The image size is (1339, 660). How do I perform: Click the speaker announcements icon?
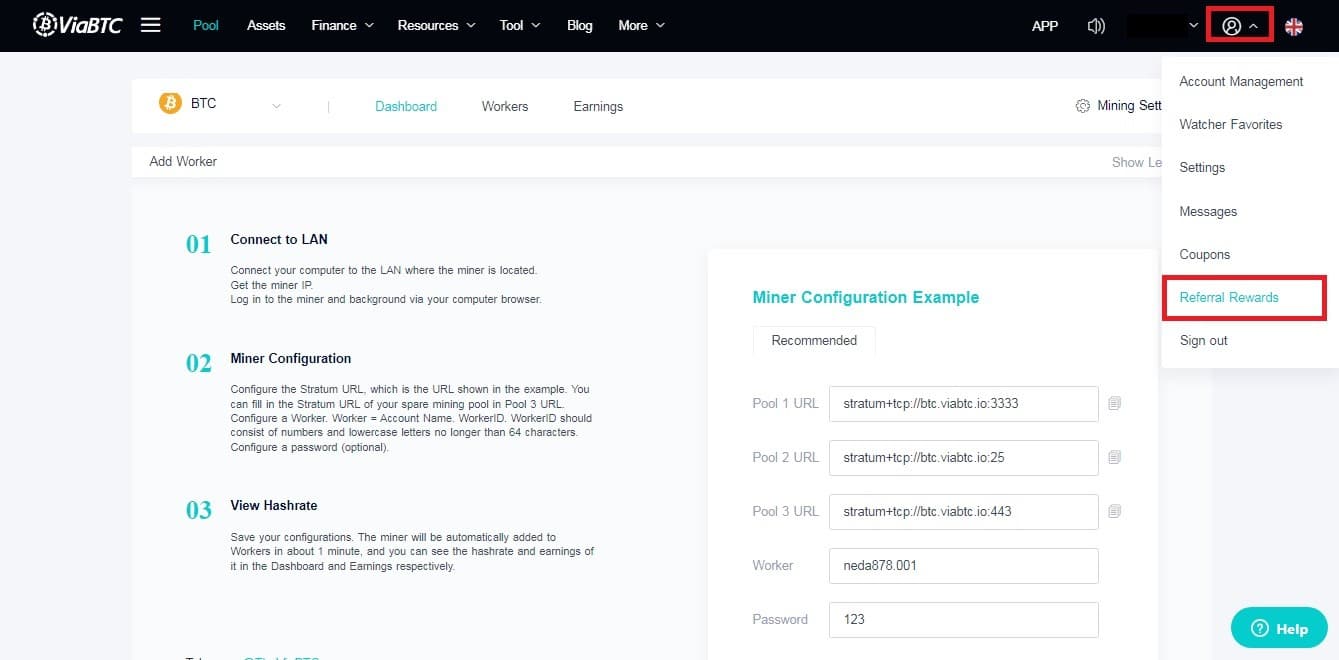(x=1096, y=26)
